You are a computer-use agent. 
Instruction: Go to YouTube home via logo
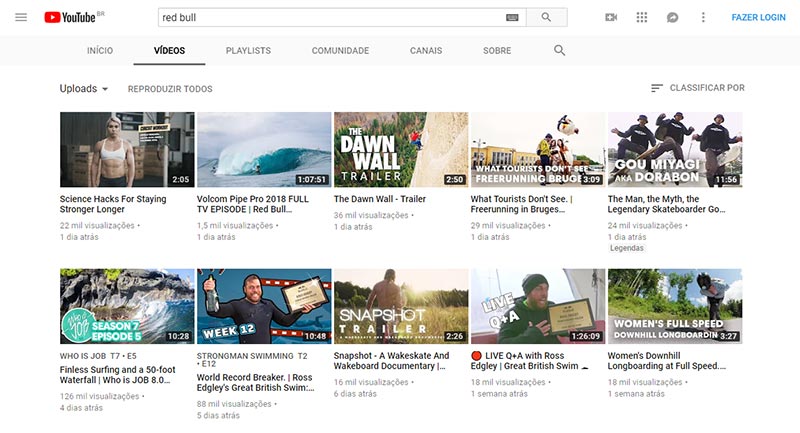click(70, 17)
